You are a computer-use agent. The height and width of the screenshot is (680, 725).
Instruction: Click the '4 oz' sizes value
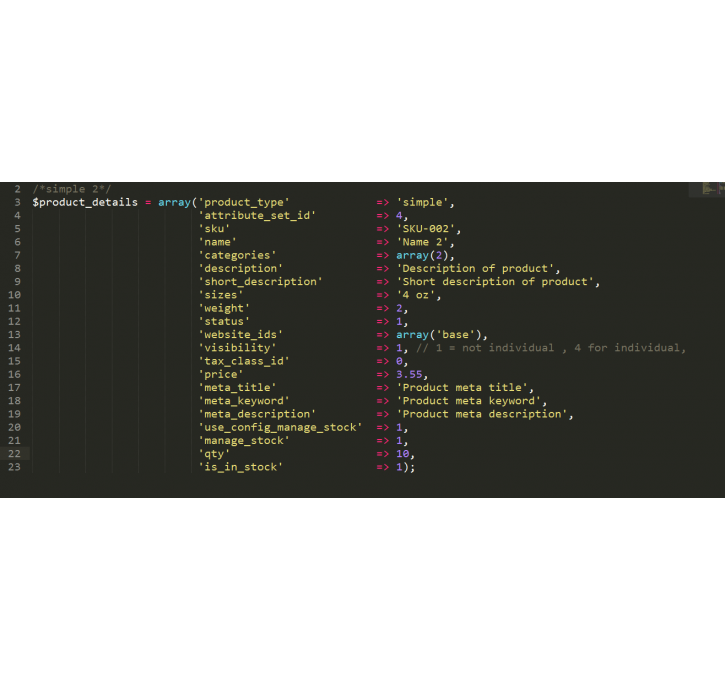pyautogui.click(x=416, y=295)
